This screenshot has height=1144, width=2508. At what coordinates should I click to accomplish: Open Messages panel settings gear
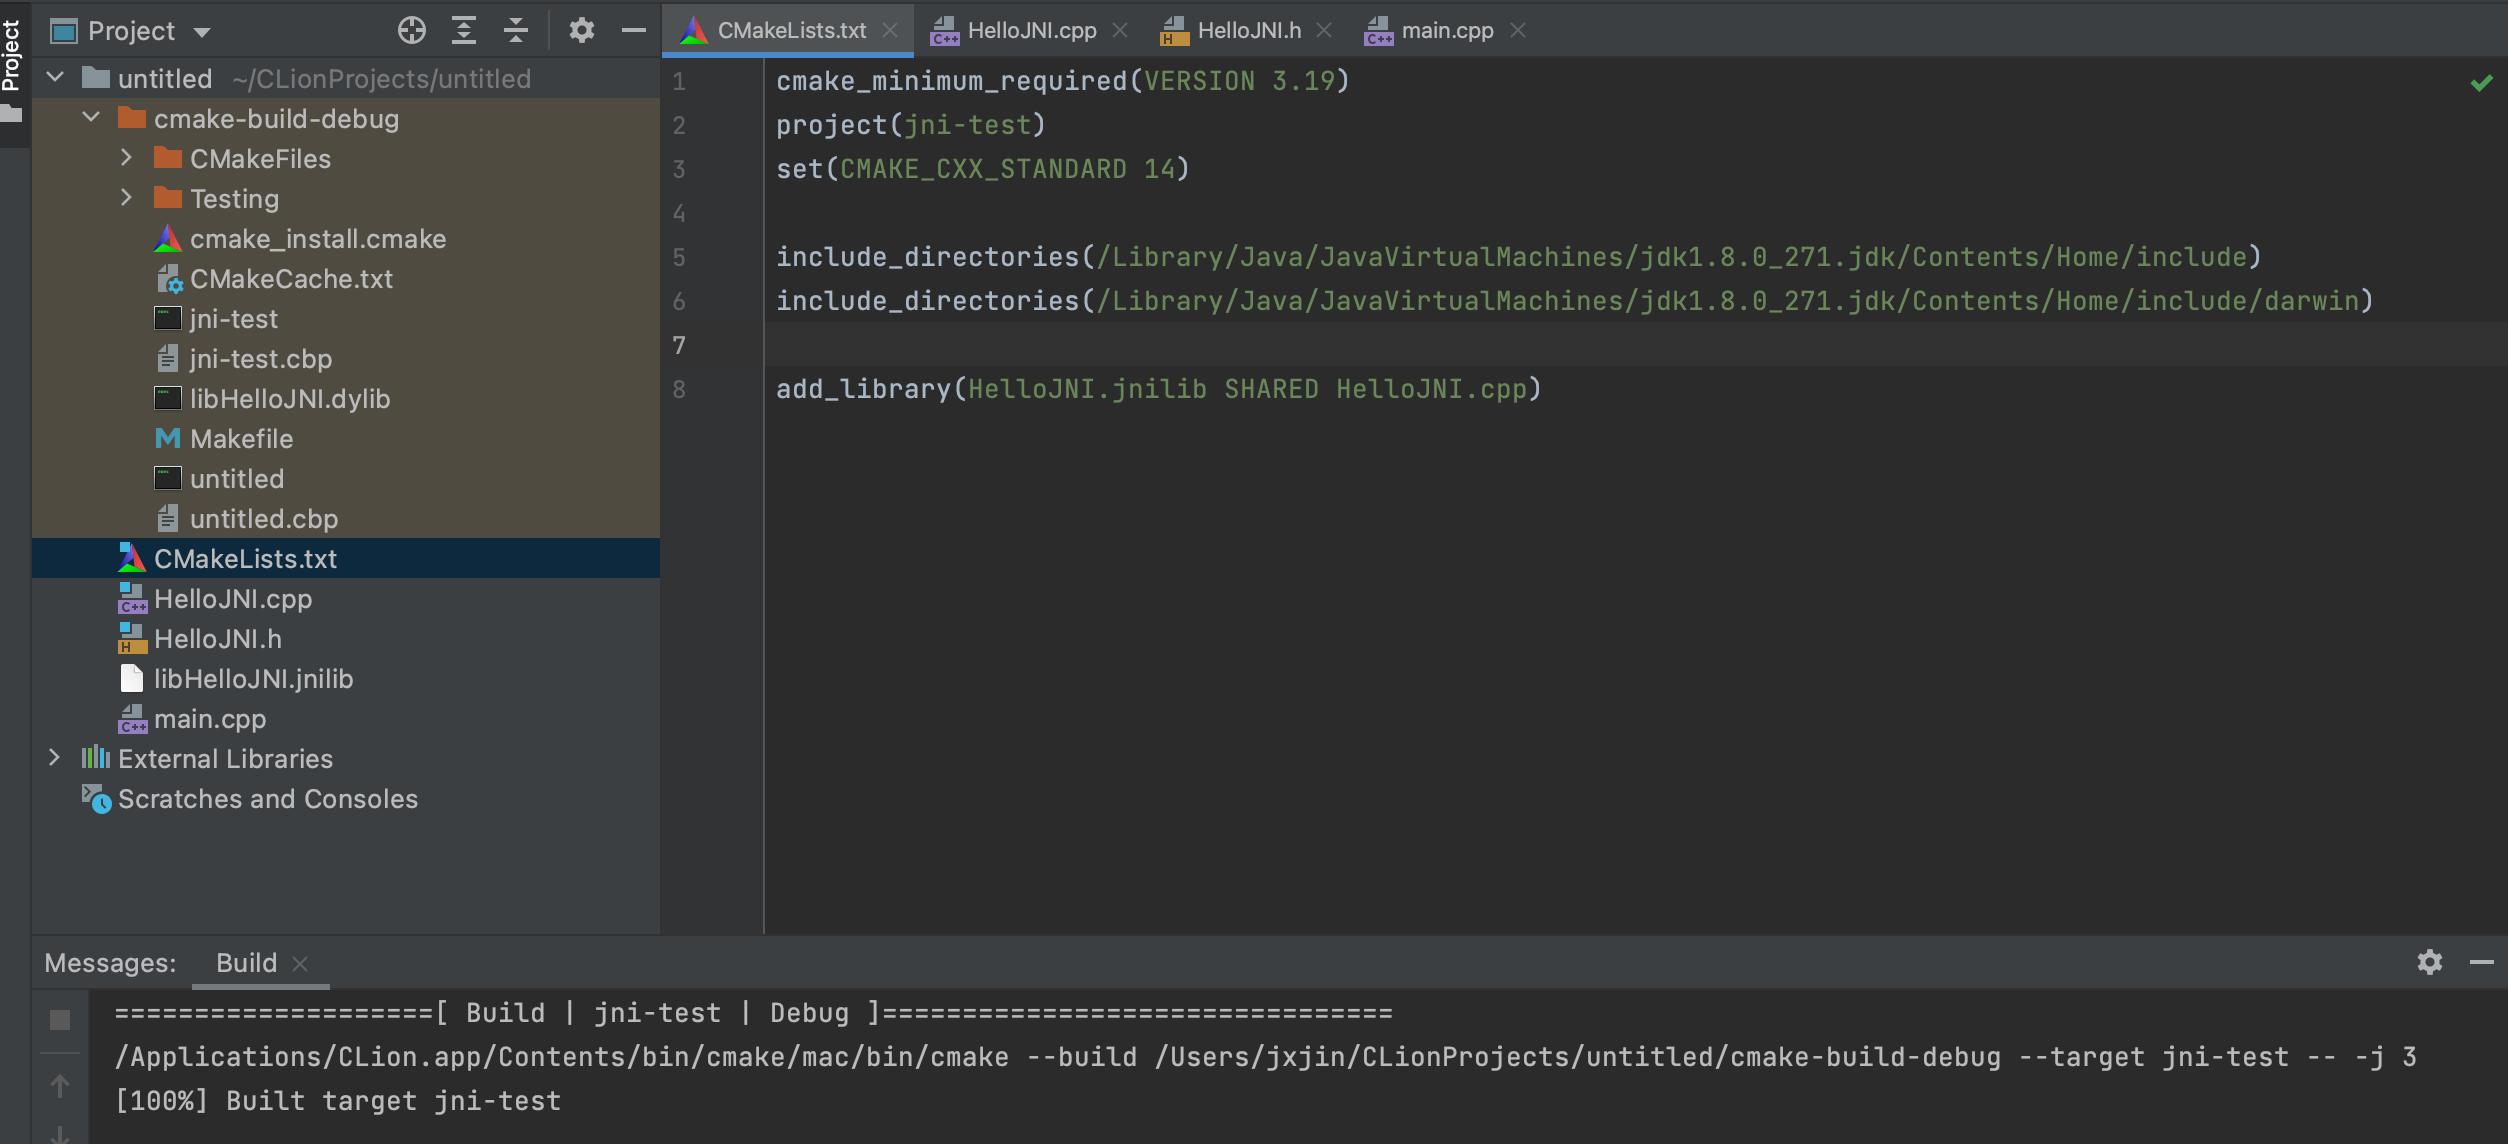click(x=2430, y=962)
